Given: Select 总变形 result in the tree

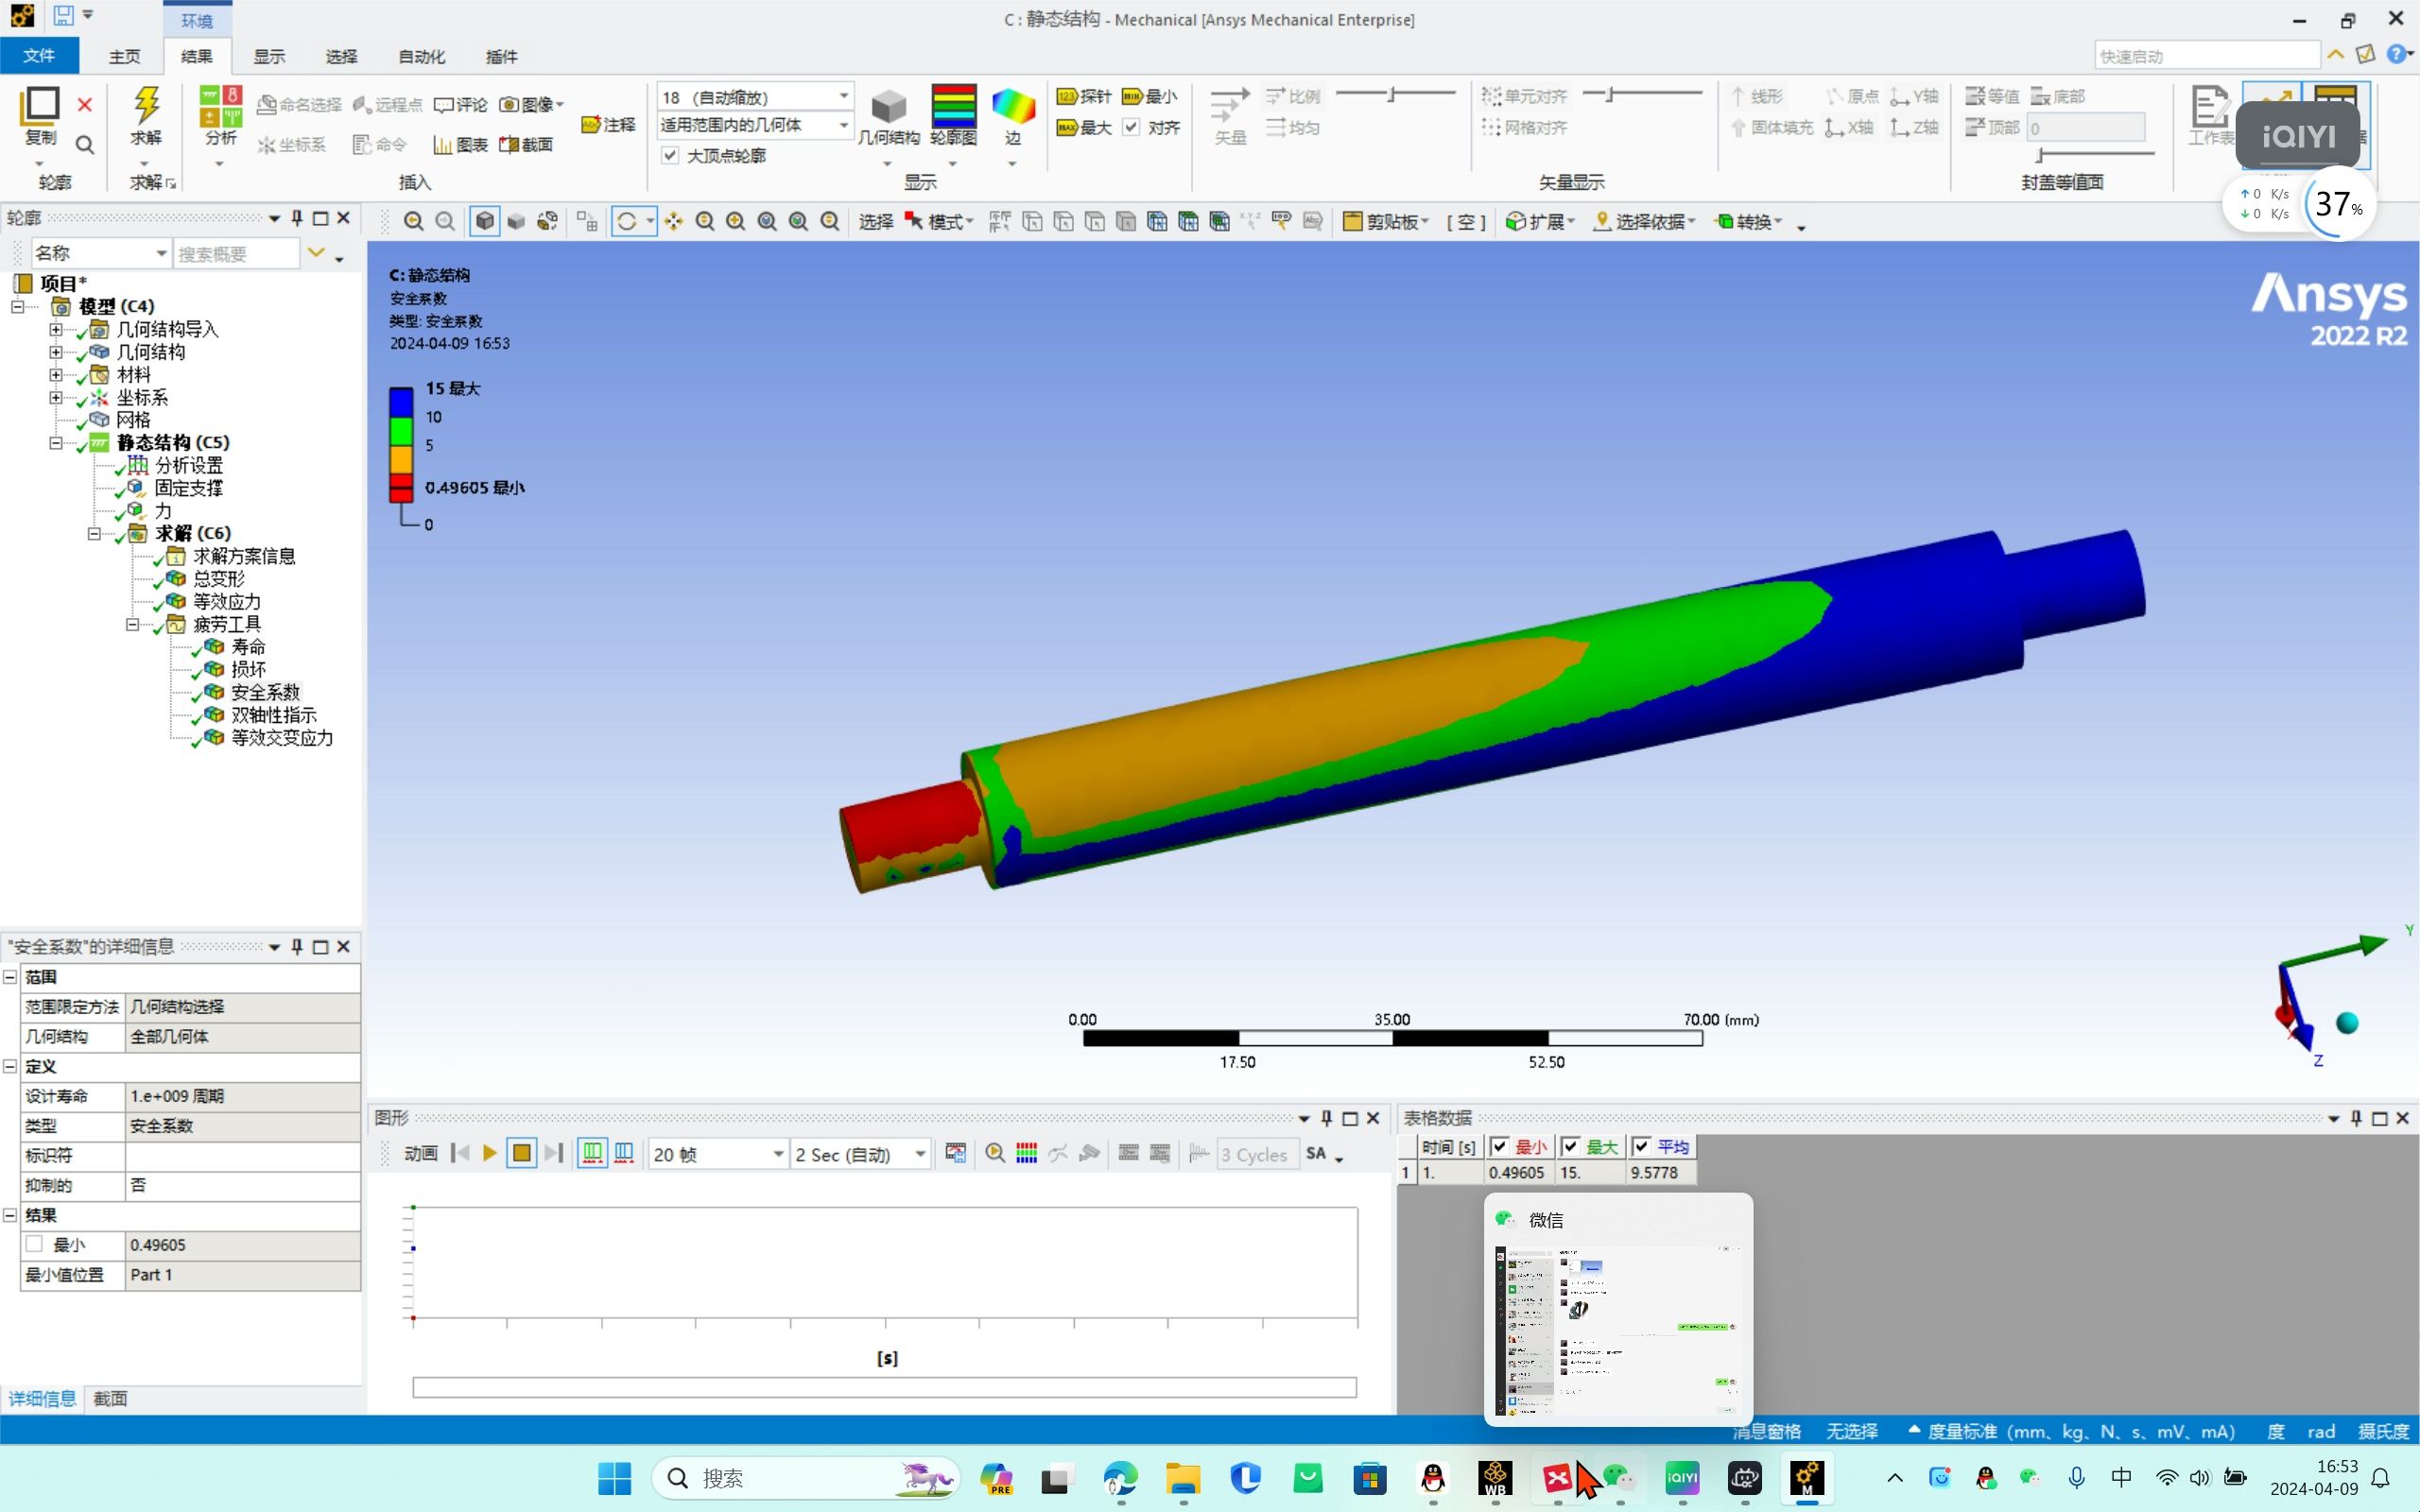Looking at the screenshot, I should coord(219,578).
